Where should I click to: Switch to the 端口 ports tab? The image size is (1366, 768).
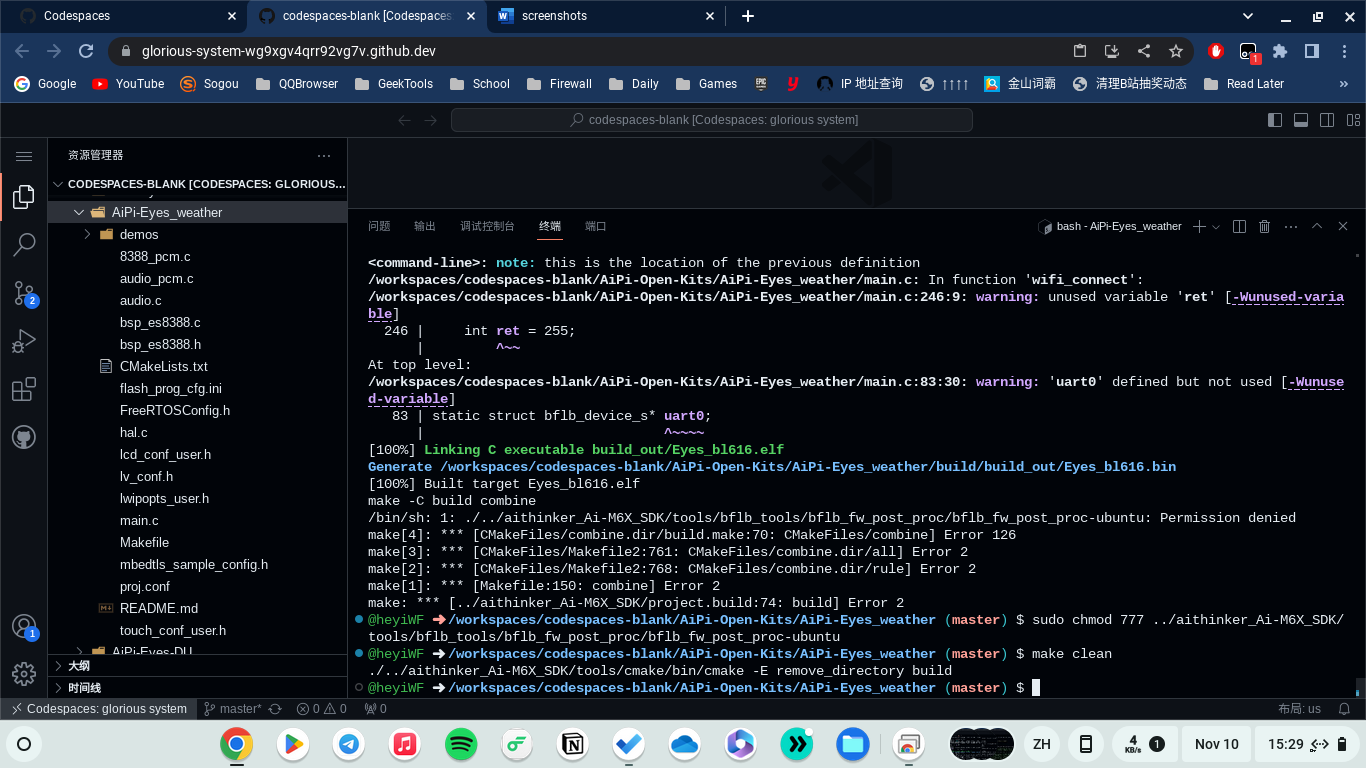[x=596, y=227]
